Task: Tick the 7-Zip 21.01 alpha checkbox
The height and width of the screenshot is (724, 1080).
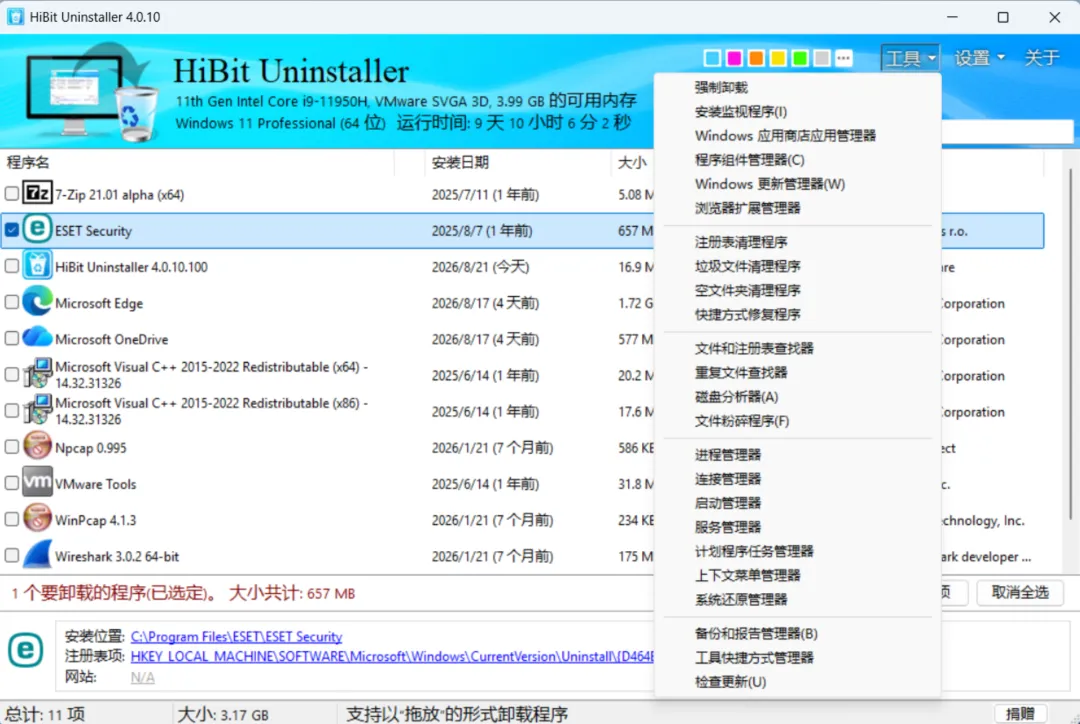Action: (12, 194)
